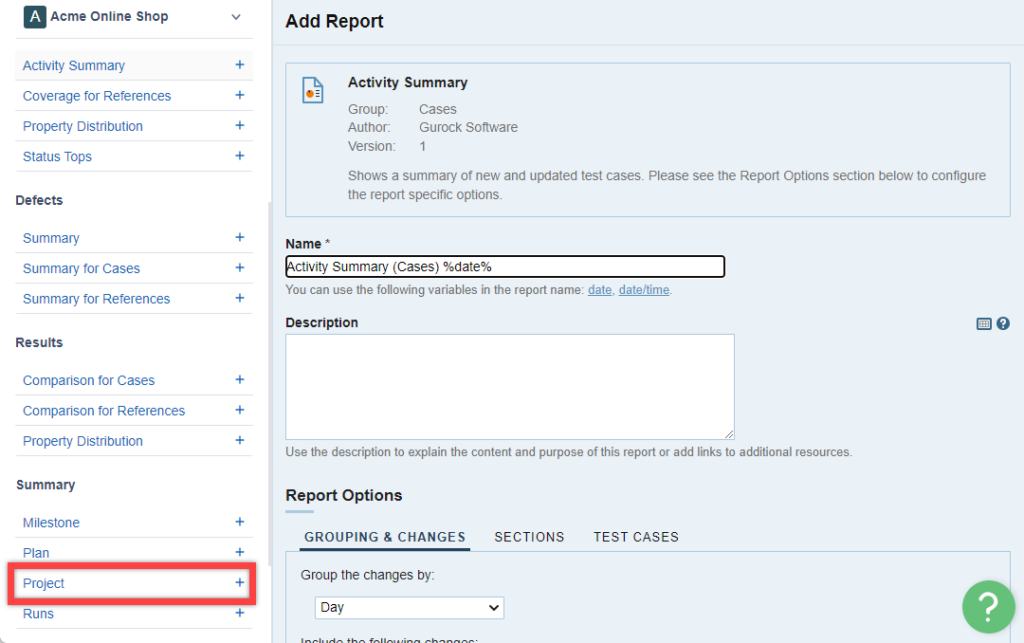The width and height of the screenshot is (1024, 643).
Task: Open the Group the changes by Day dropdown
Action: click(409, 608)
